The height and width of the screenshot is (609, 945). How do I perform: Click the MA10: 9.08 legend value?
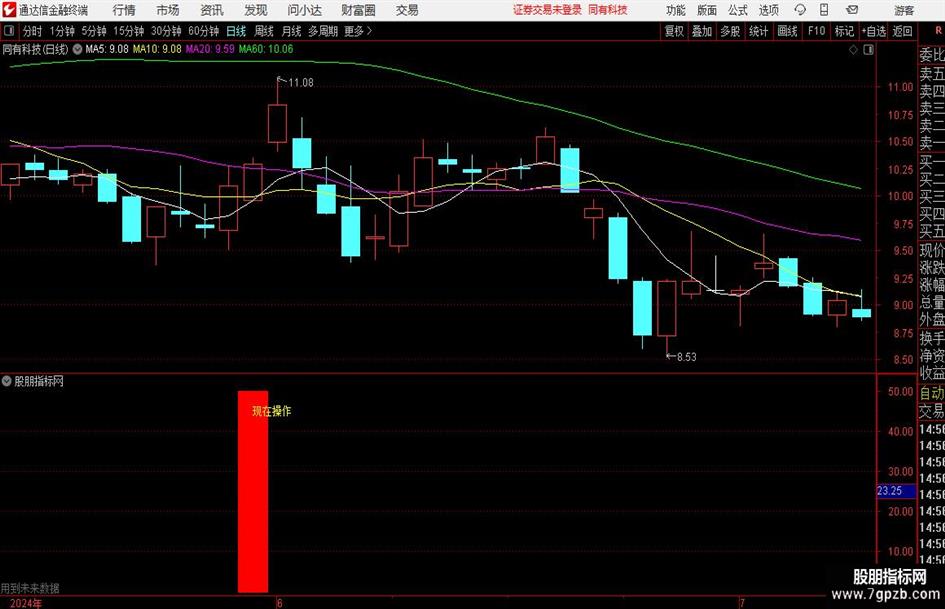coord(157,49)
